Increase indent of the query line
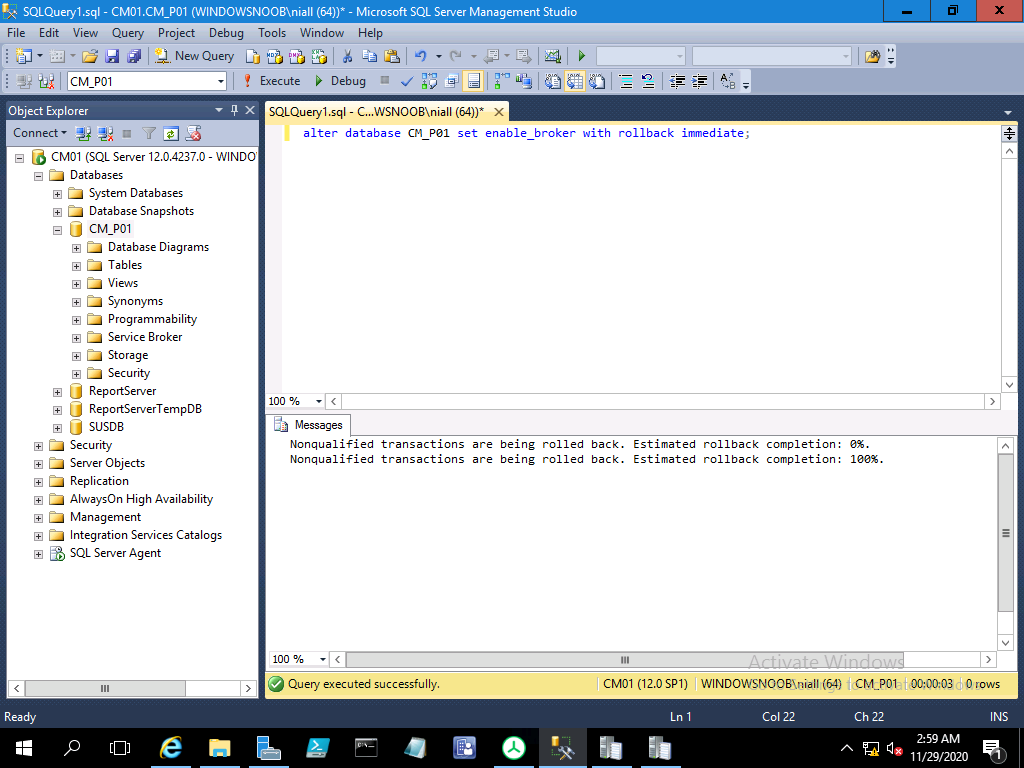 pos(699,81)
